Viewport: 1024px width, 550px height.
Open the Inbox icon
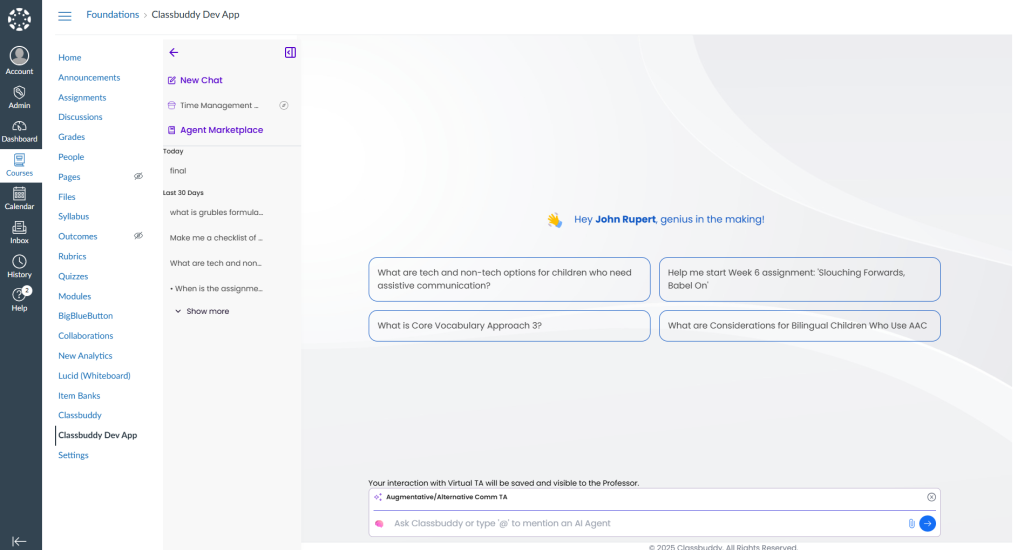[19, 232]
